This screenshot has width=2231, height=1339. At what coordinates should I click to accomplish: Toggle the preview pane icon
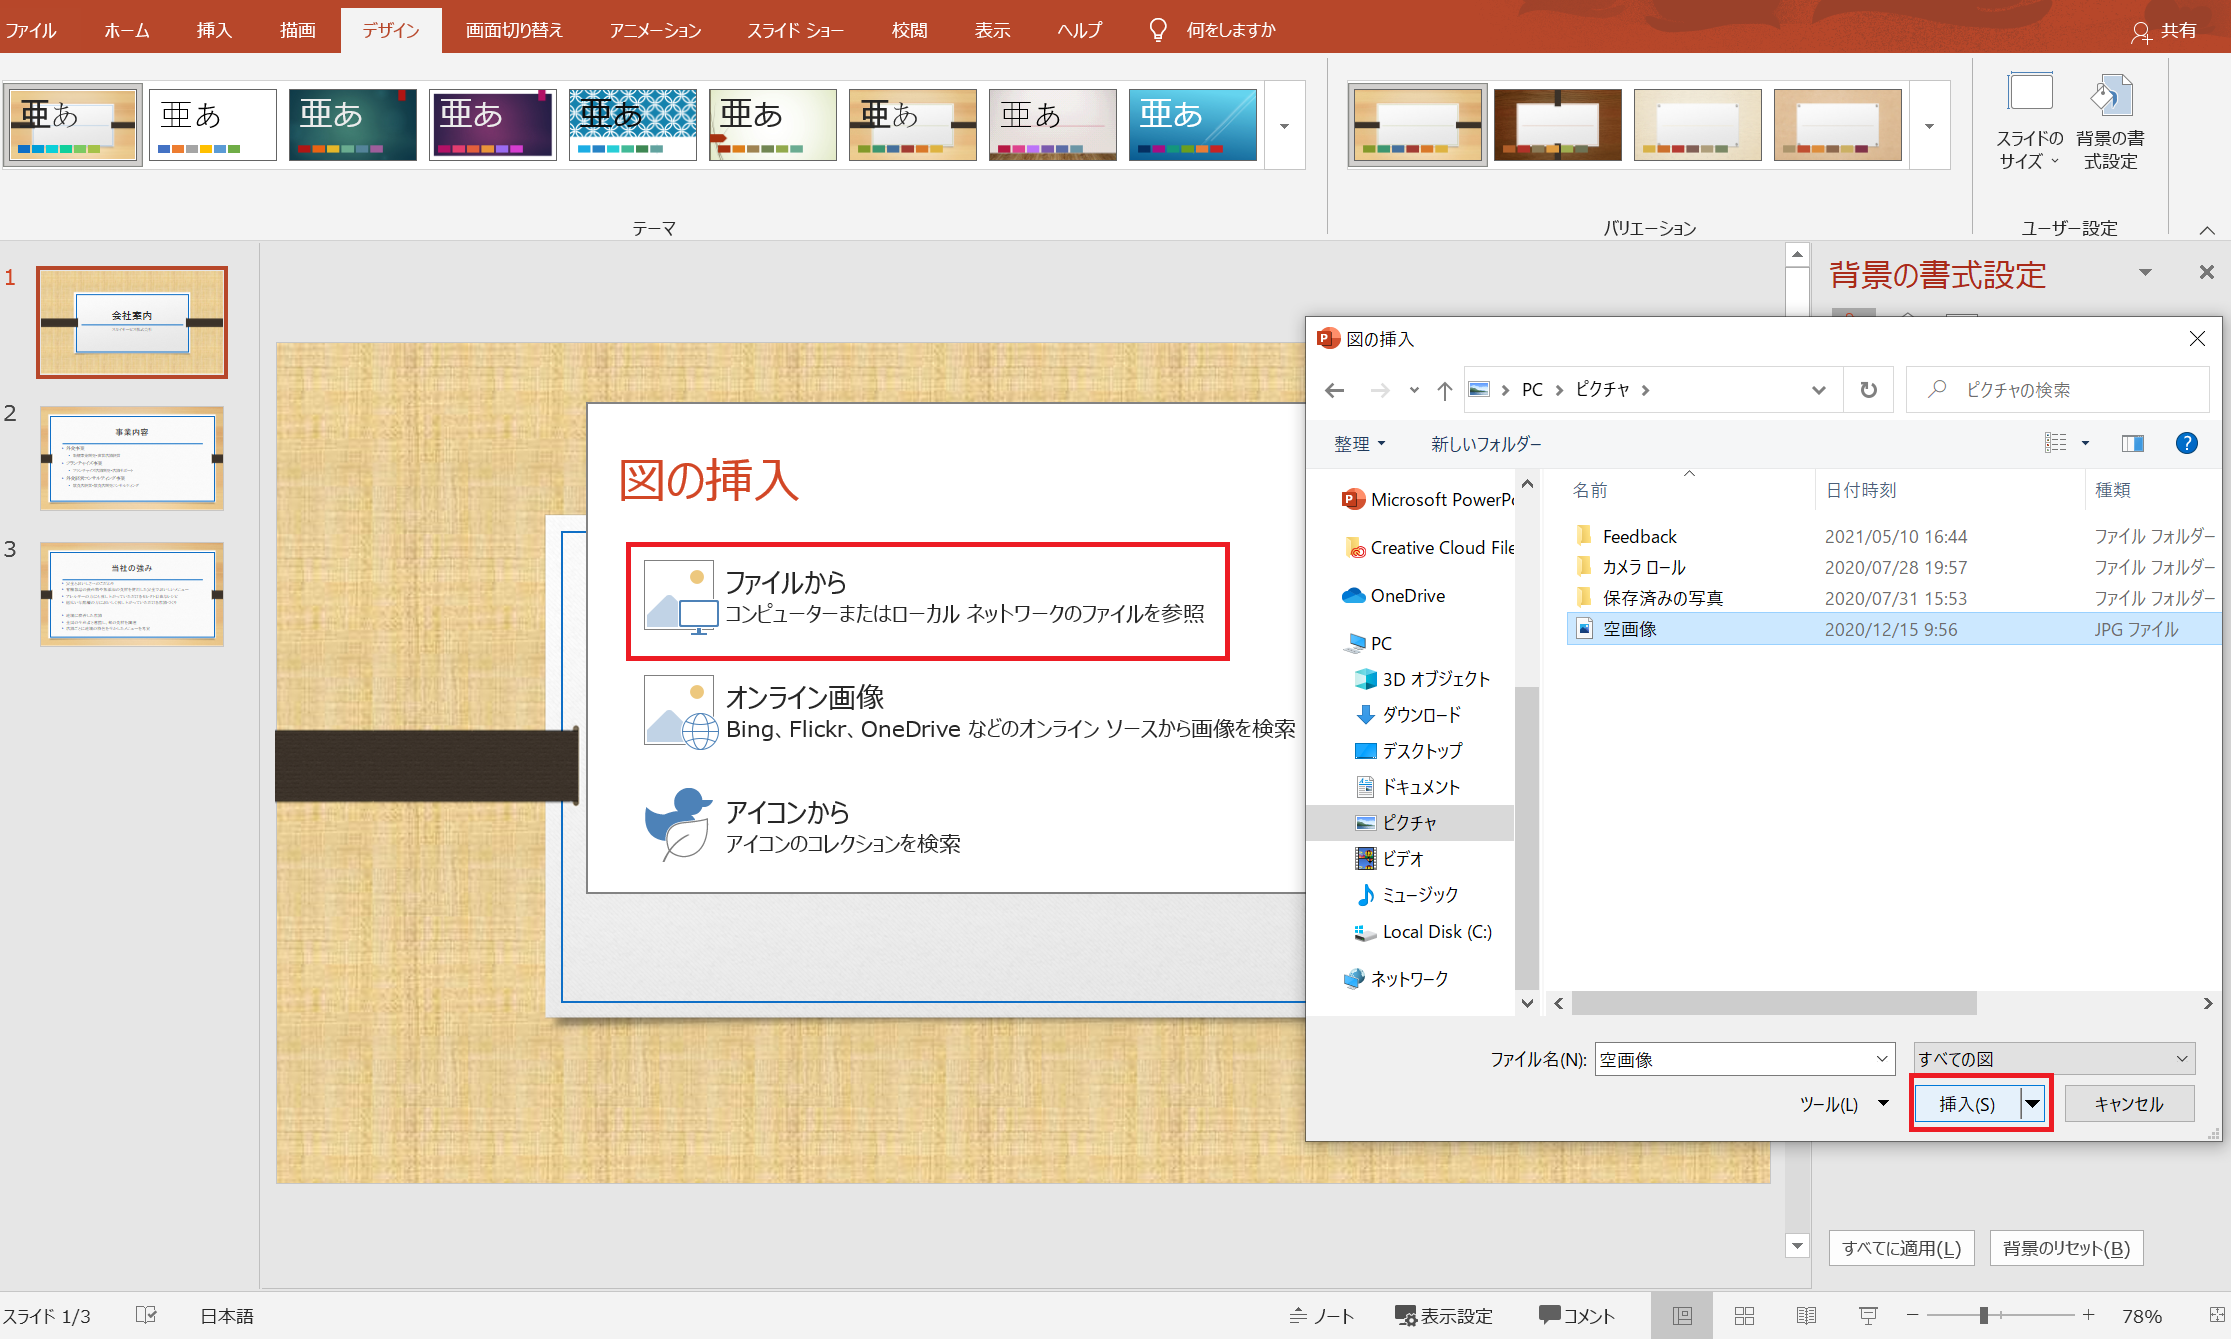point(2132,443)
